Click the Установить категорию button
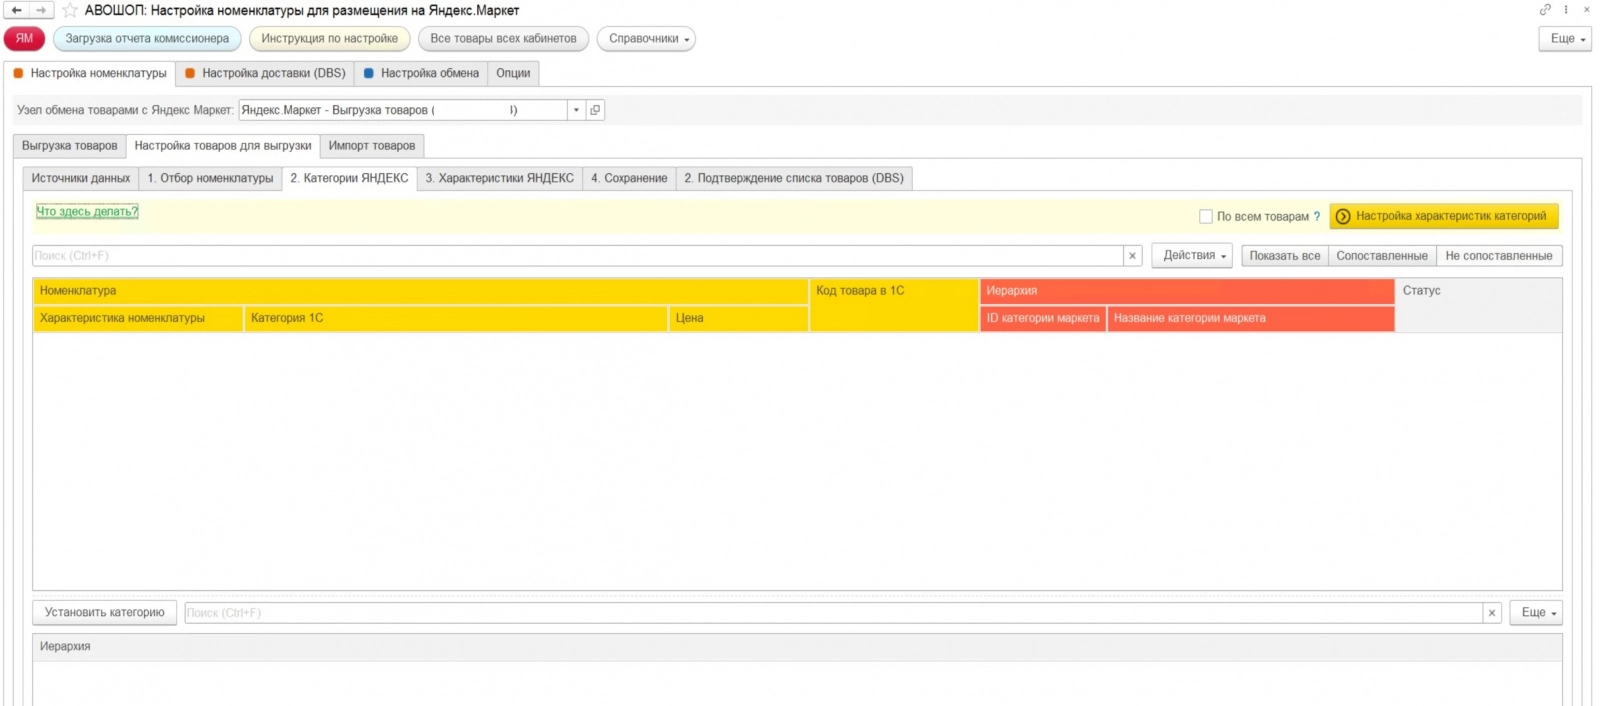This screenshot has height=706, width=1600. [x=105, y=613]
